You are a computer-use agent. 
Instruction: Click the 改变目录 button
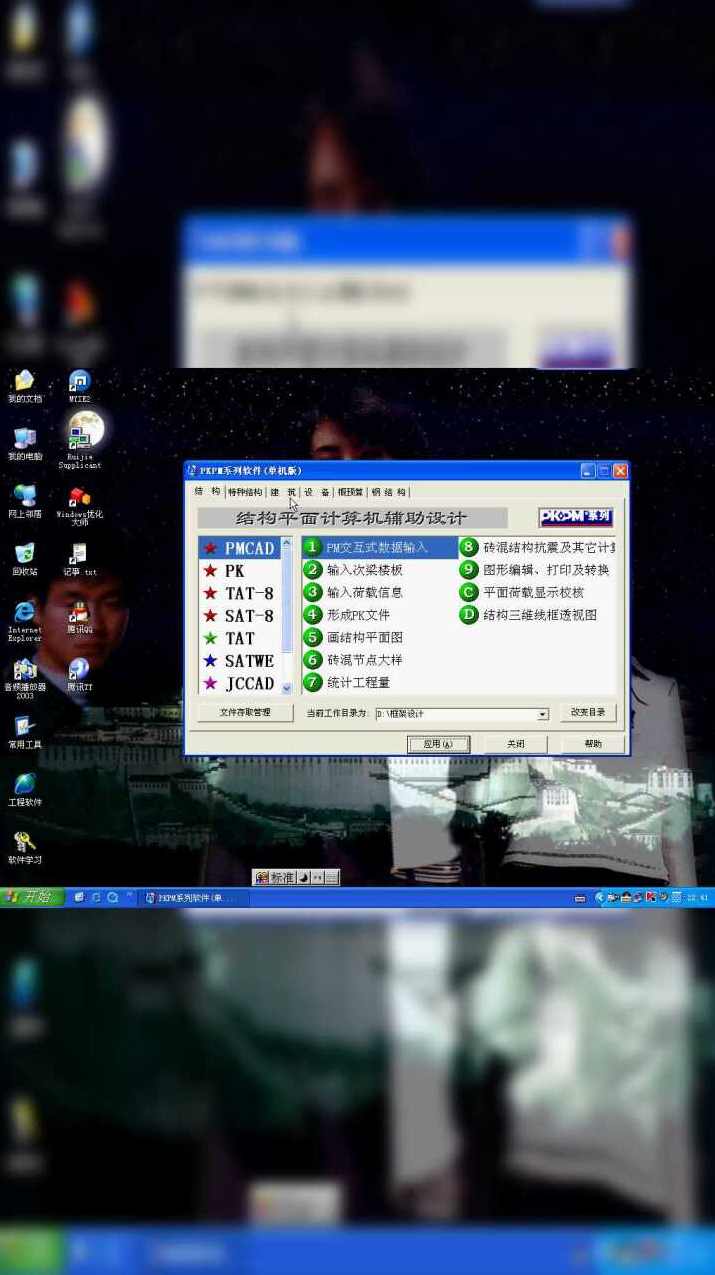588,713
